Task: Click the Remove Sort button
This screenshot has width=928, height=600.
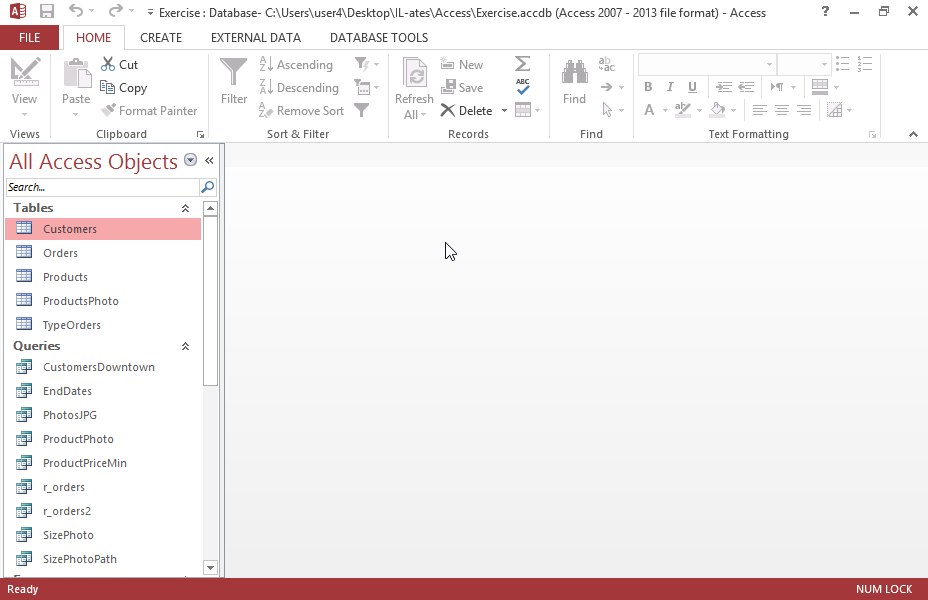Action: (301, 111)
